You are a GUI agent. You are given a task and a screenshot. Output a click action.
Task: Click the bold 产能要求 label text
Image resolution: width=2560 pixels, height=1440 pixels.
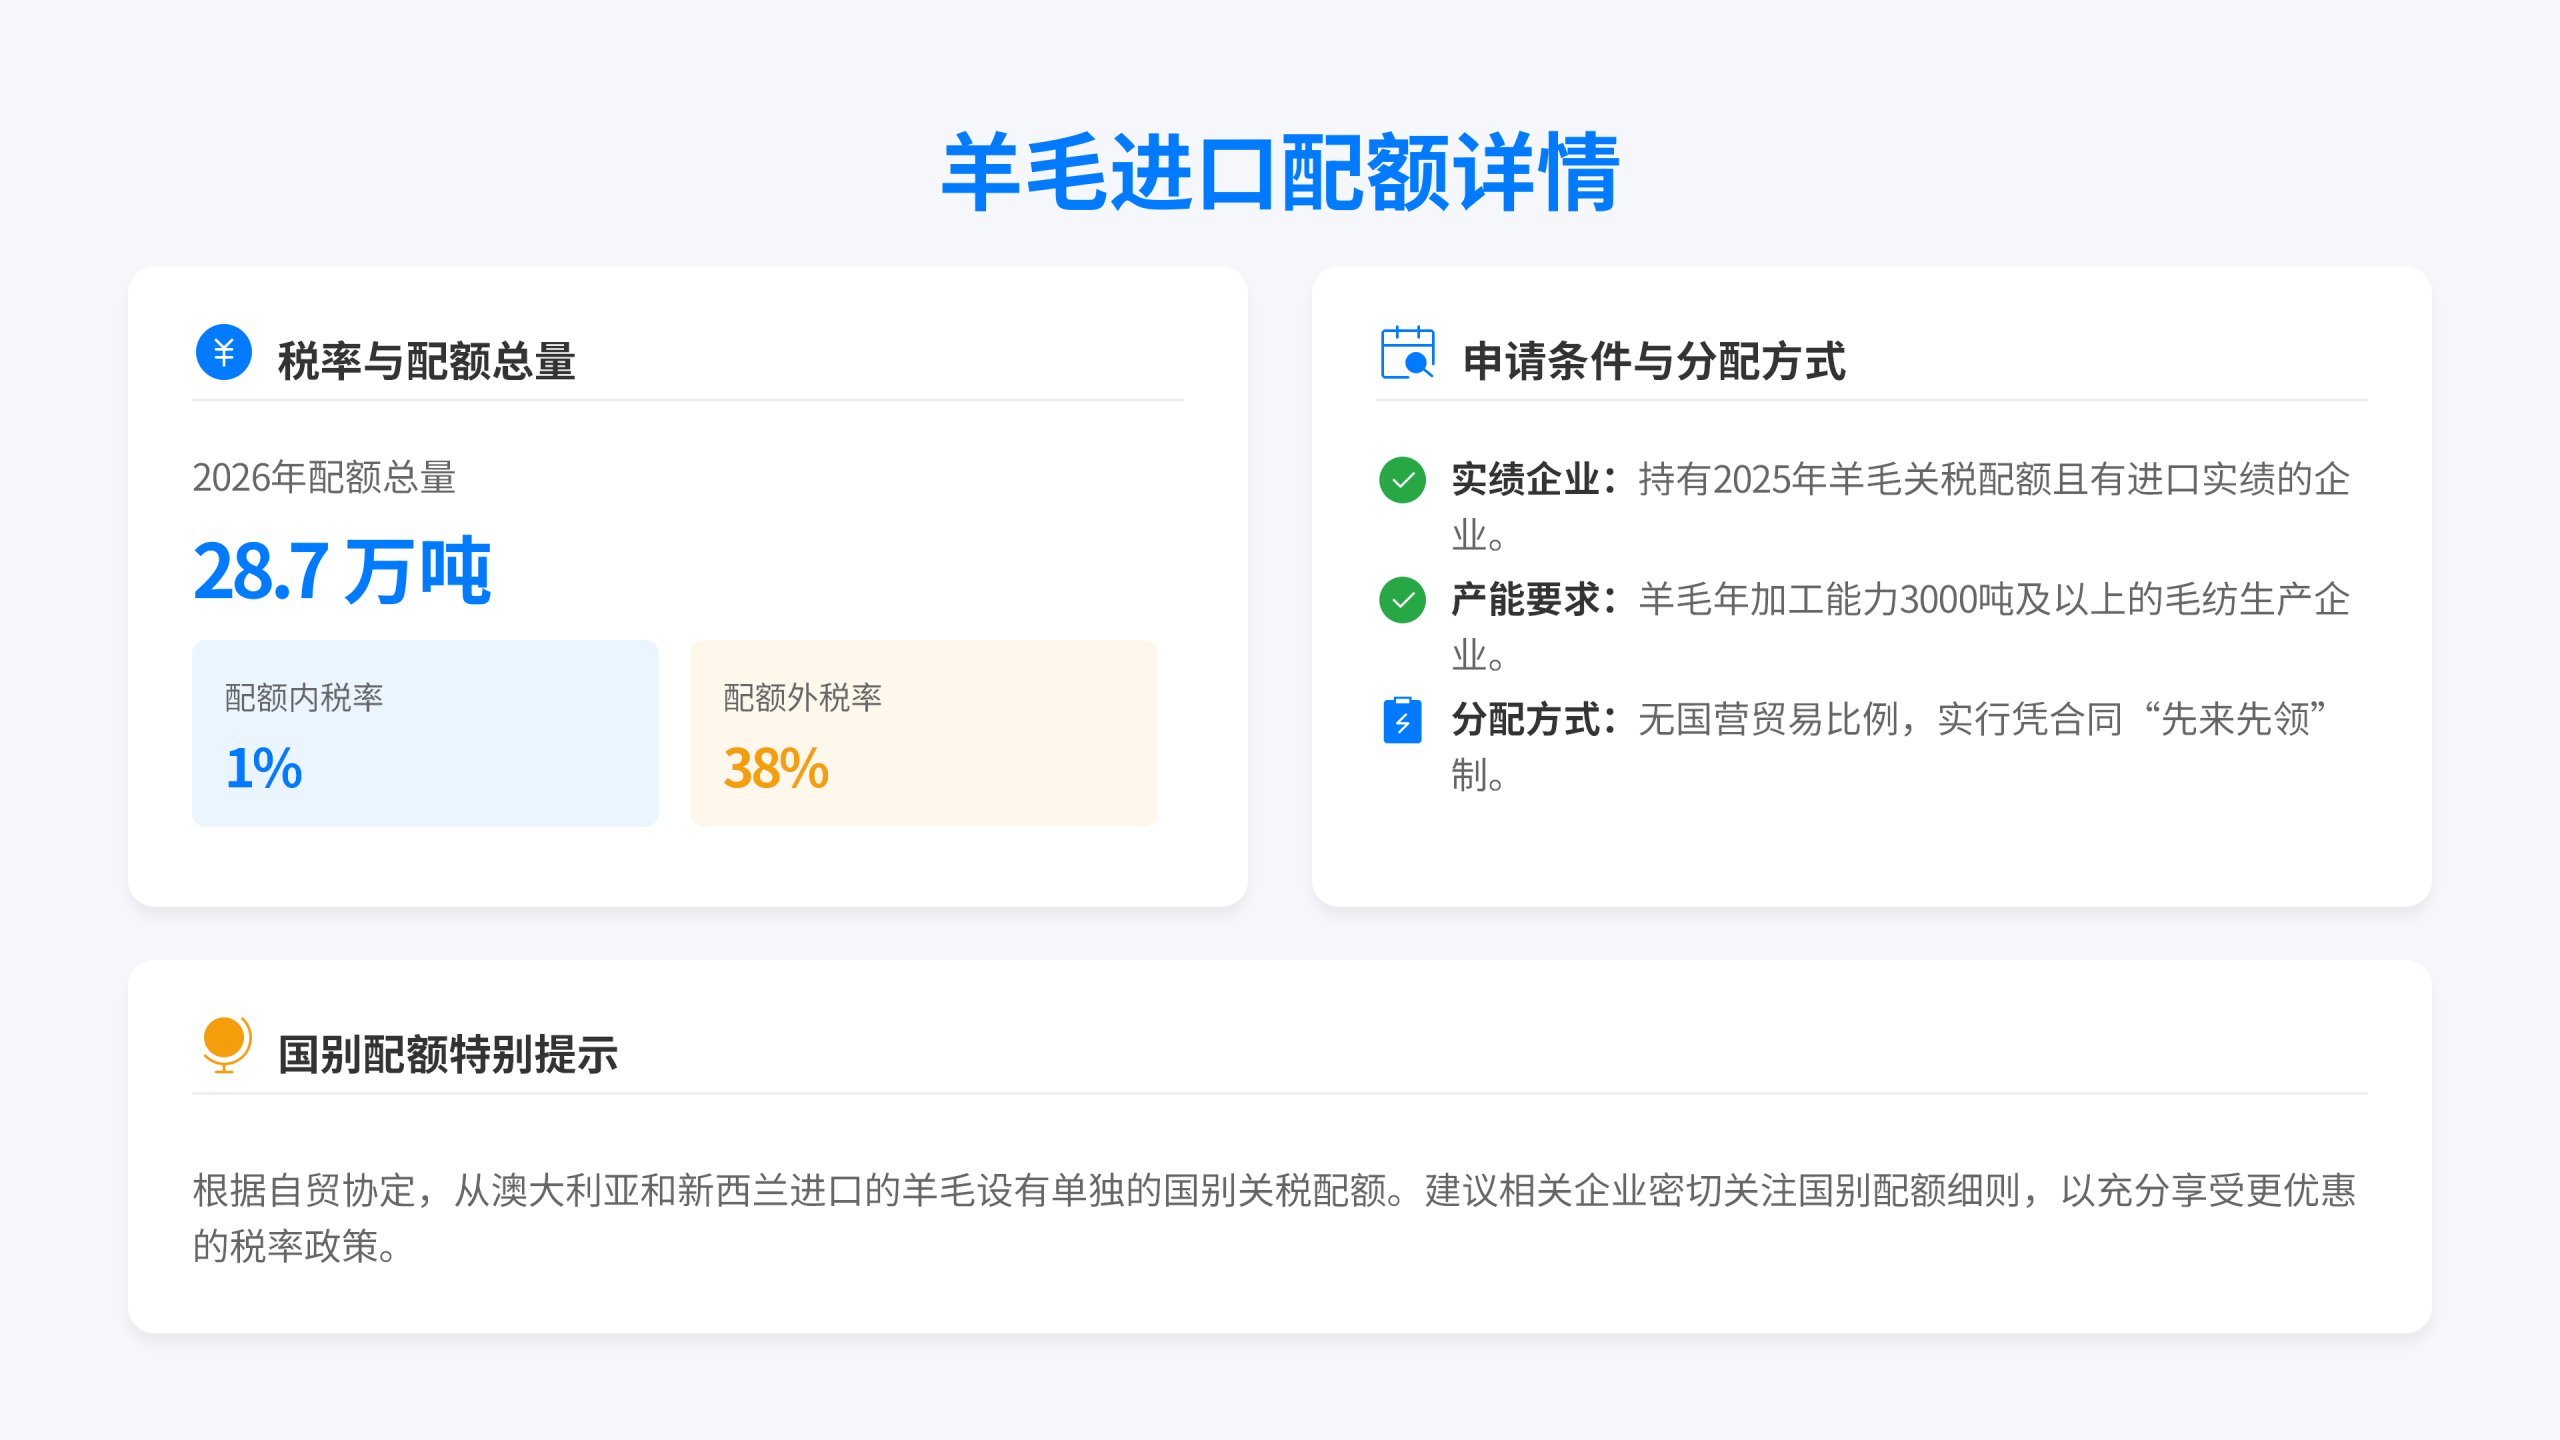coord(1526,600)
